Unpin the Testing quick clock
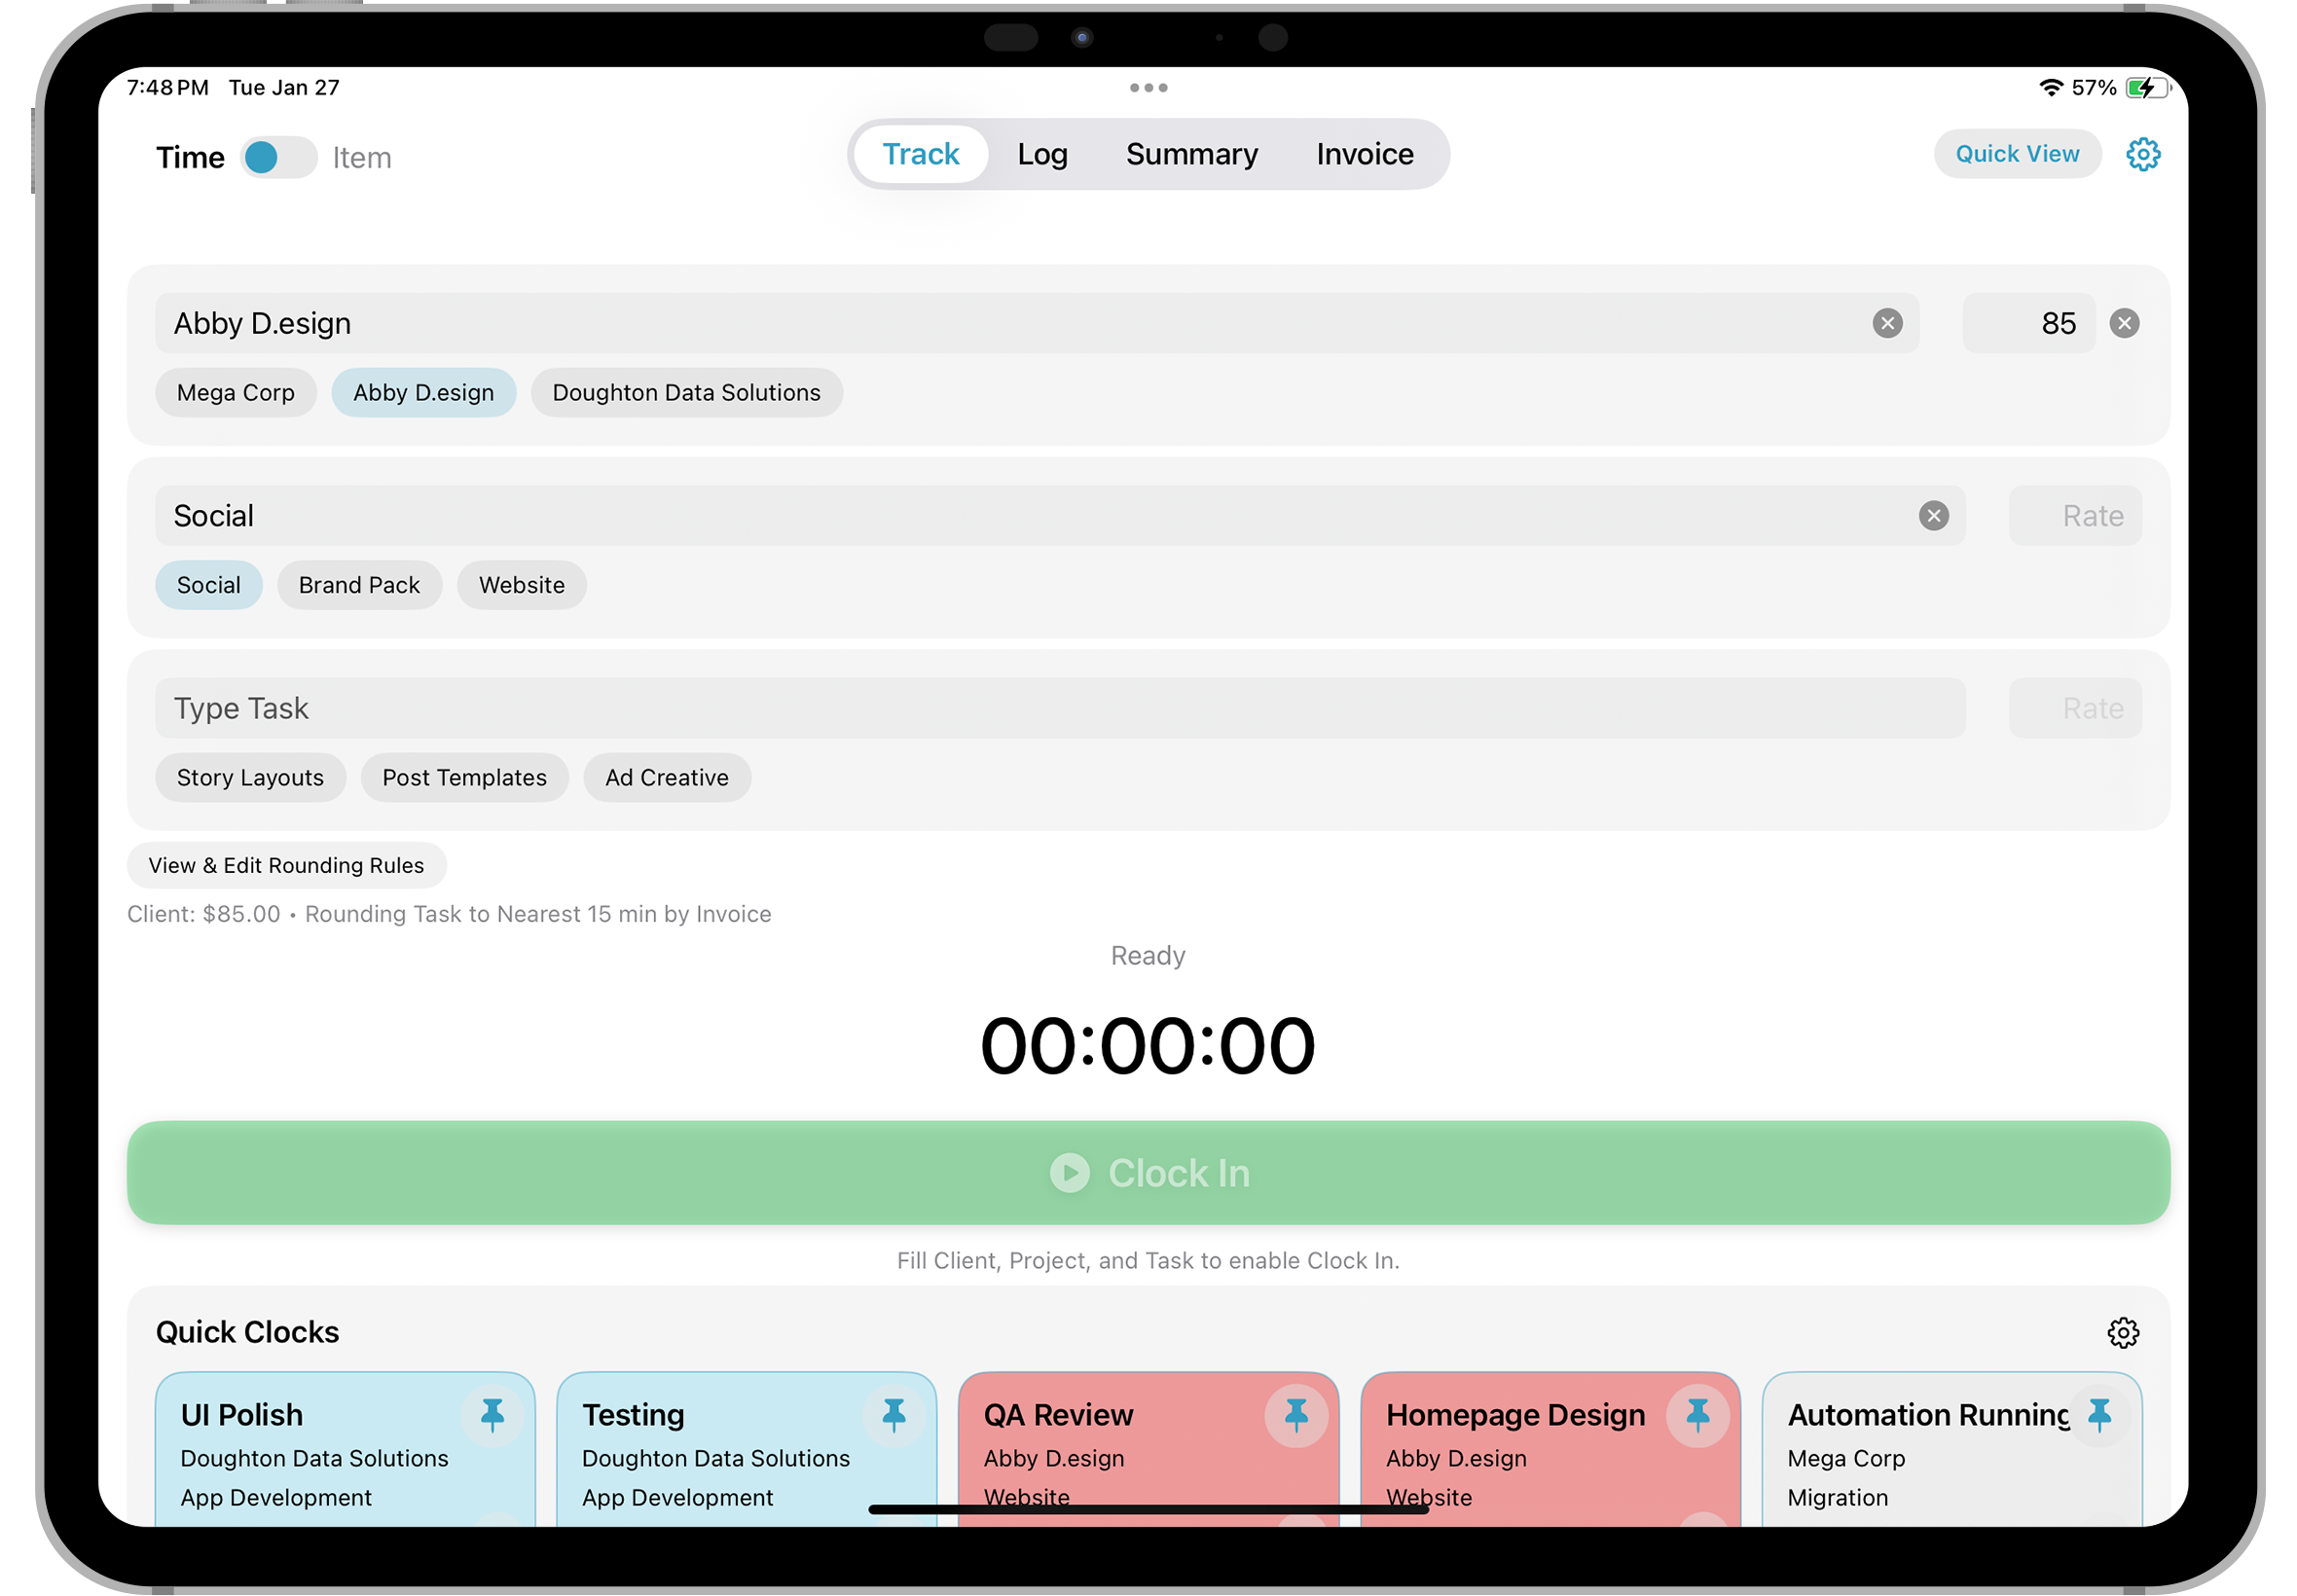The height and width of the screenshot is (1596, 2297). coord(895,1414)
